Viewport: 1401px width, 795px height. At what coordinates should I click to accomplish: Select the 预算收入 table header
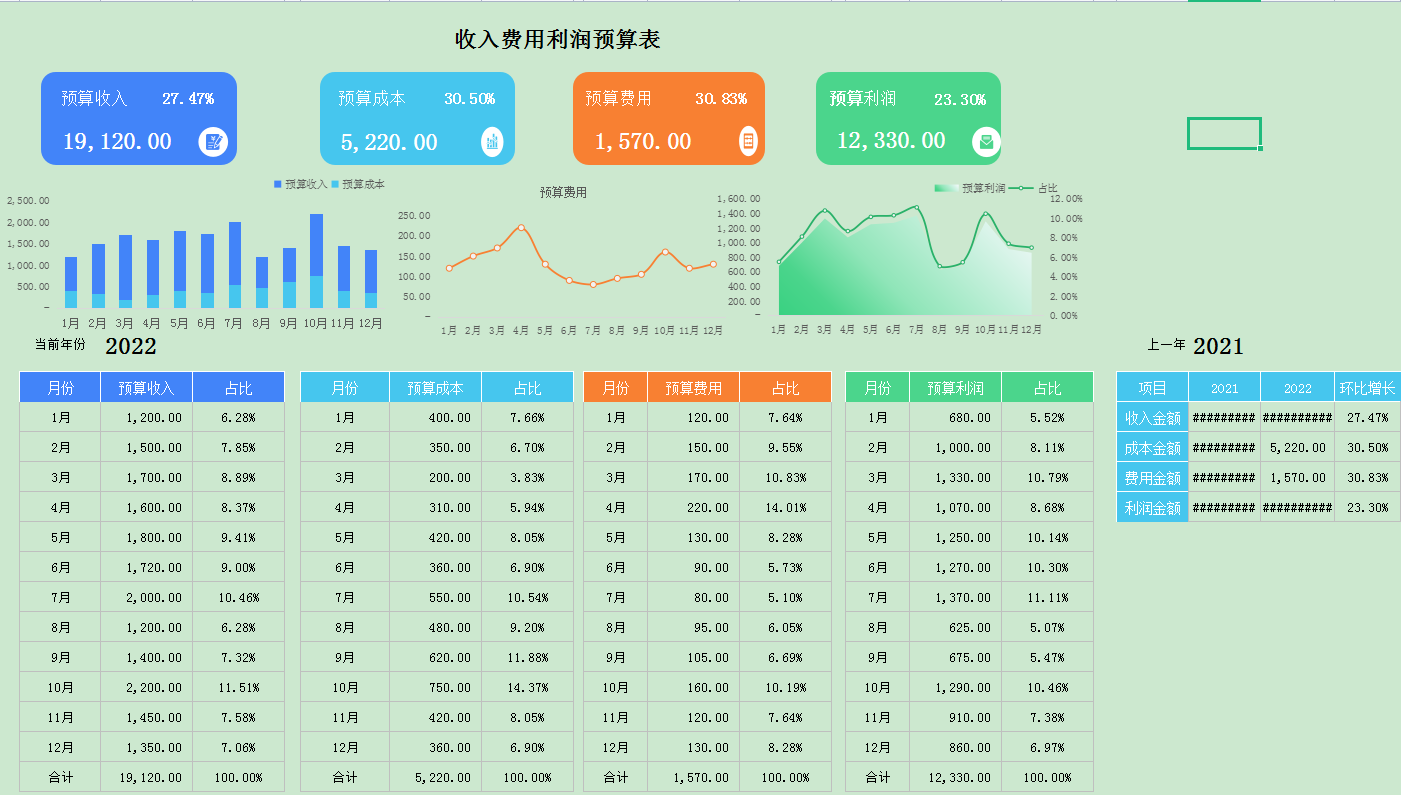pos(146,387)
